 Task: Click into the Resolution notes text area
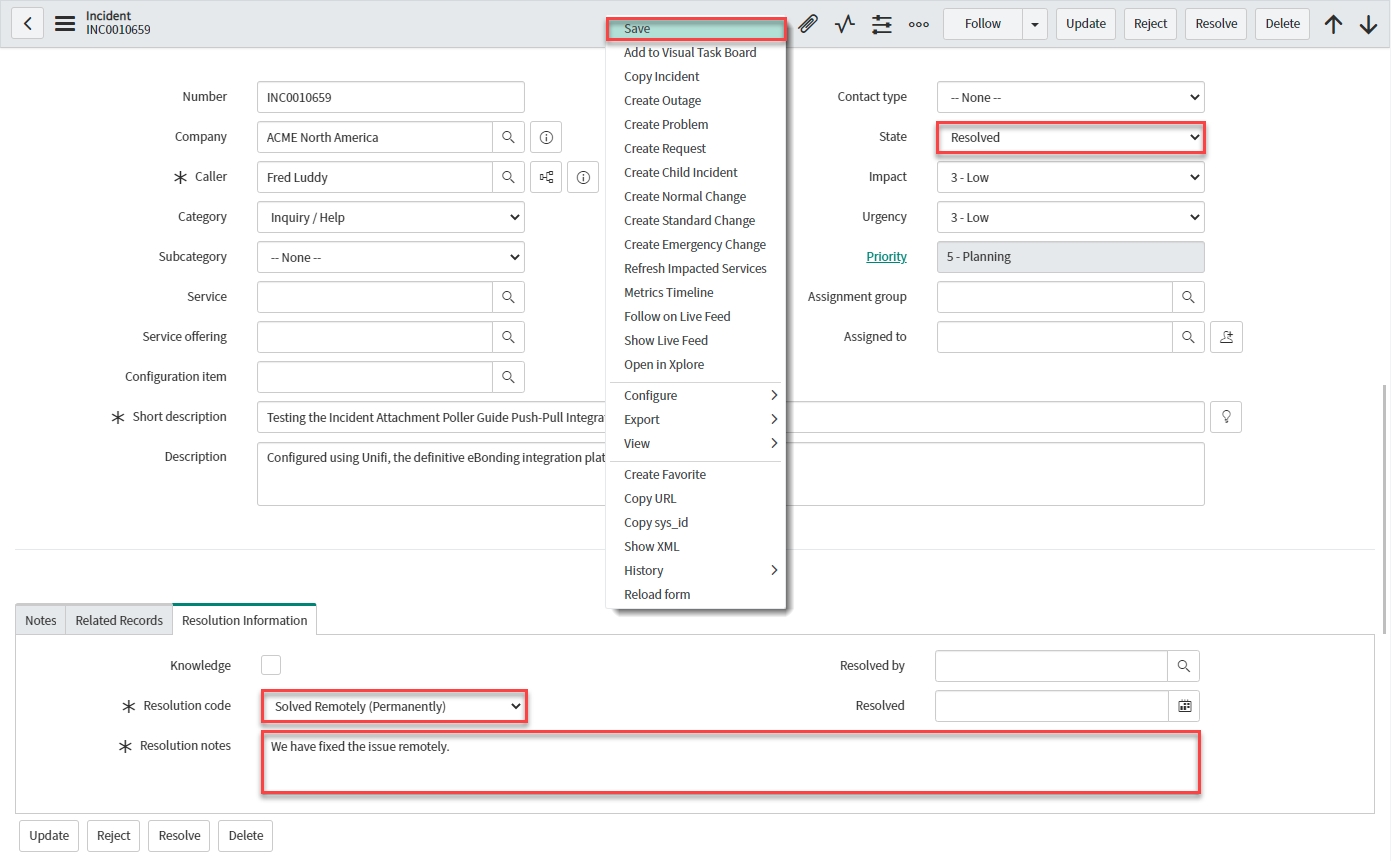click(730, 762)
